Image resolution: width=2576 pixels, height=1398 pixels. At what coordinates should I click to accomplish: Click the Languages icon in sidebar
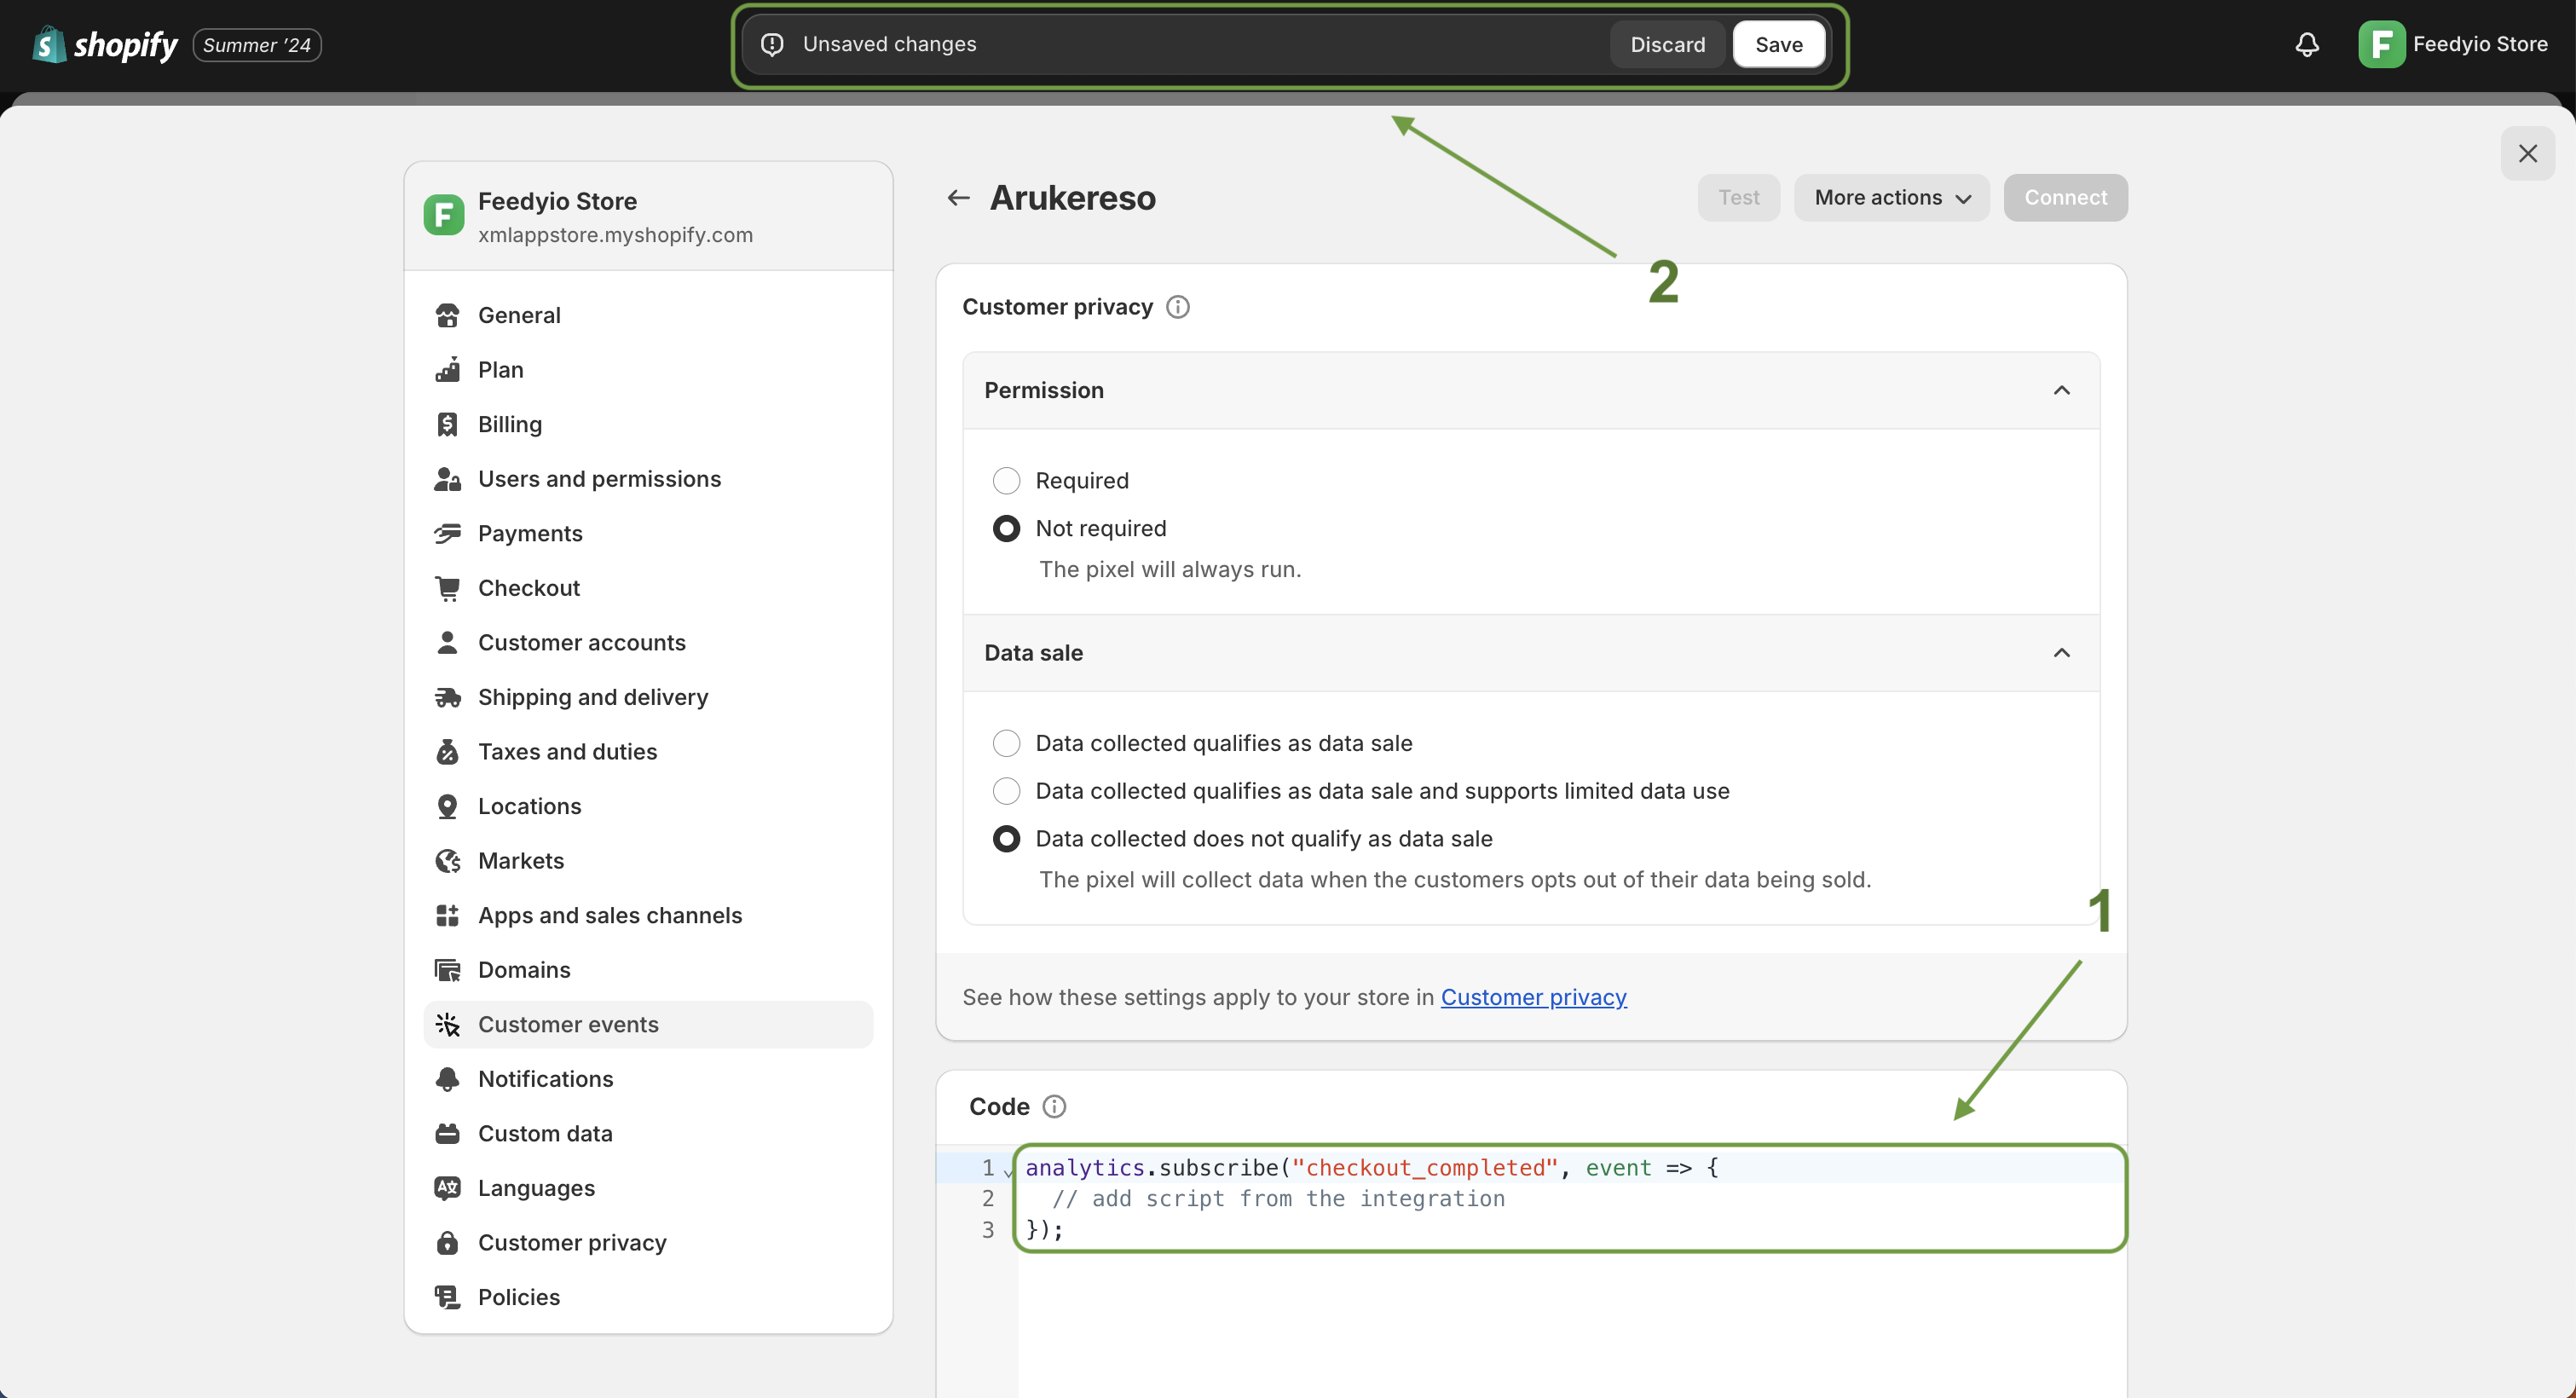[x=447, y=1187]
